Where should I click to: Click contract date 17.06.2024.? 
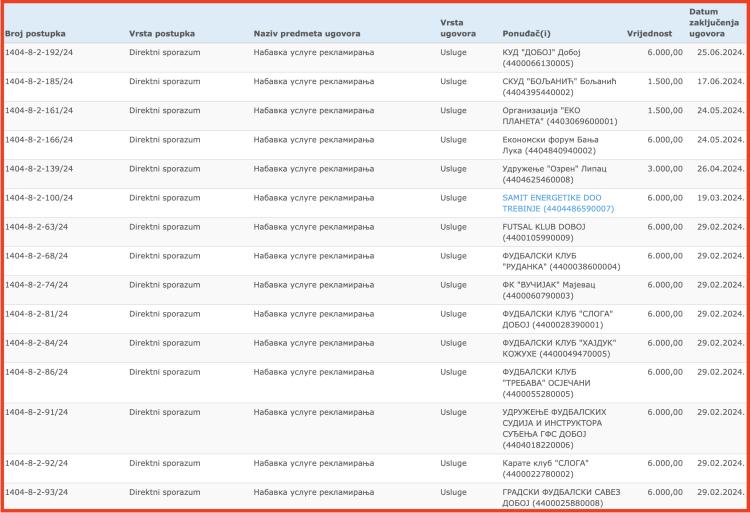(x=720, y=81)
